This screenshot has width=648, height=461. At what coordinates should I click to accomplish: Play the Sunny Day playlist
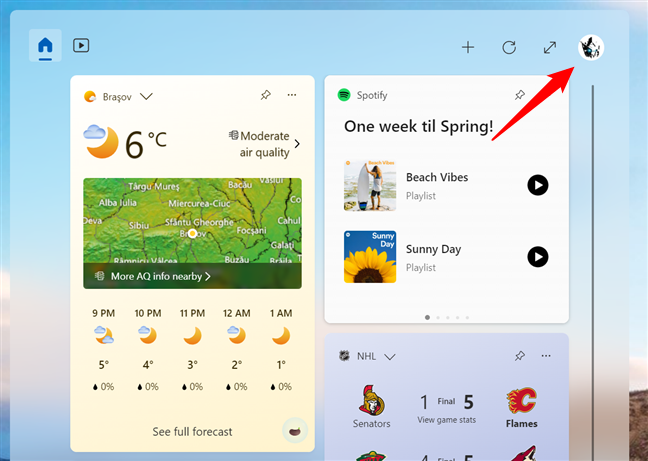click(x=538, y=257)
